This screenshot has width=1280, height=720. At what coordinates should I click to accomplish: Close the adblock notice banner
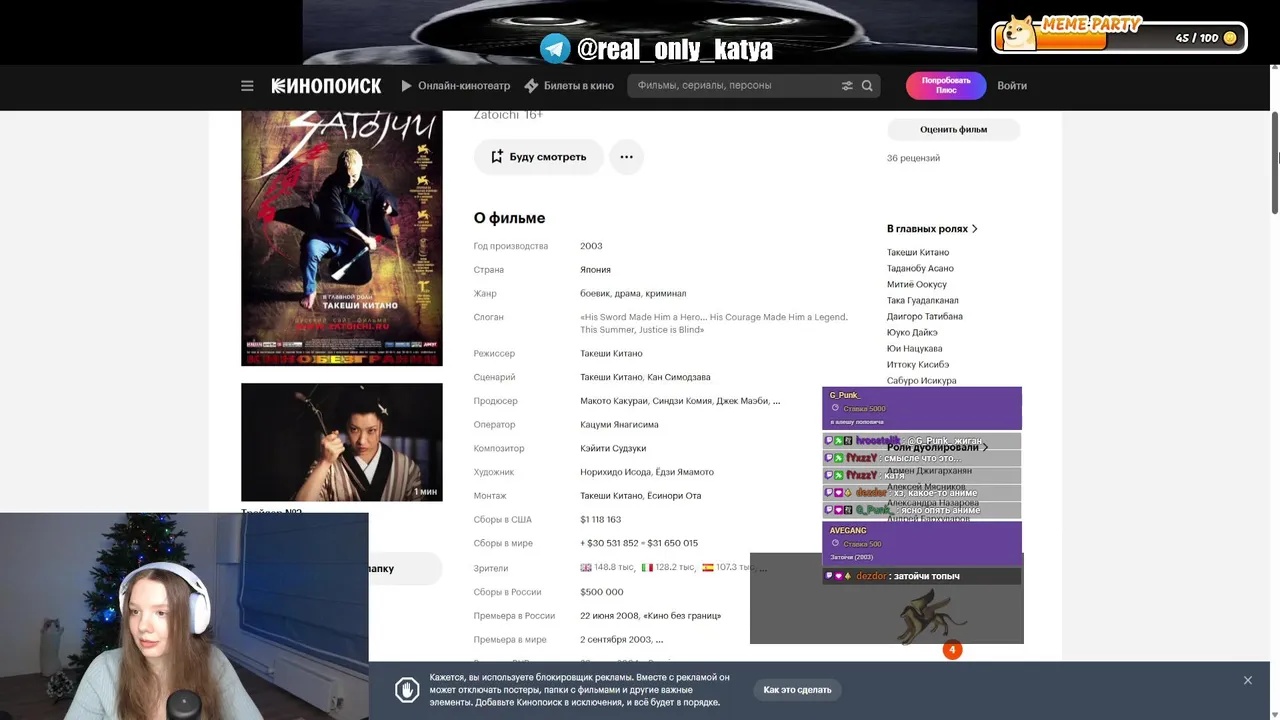point(1247,681)
